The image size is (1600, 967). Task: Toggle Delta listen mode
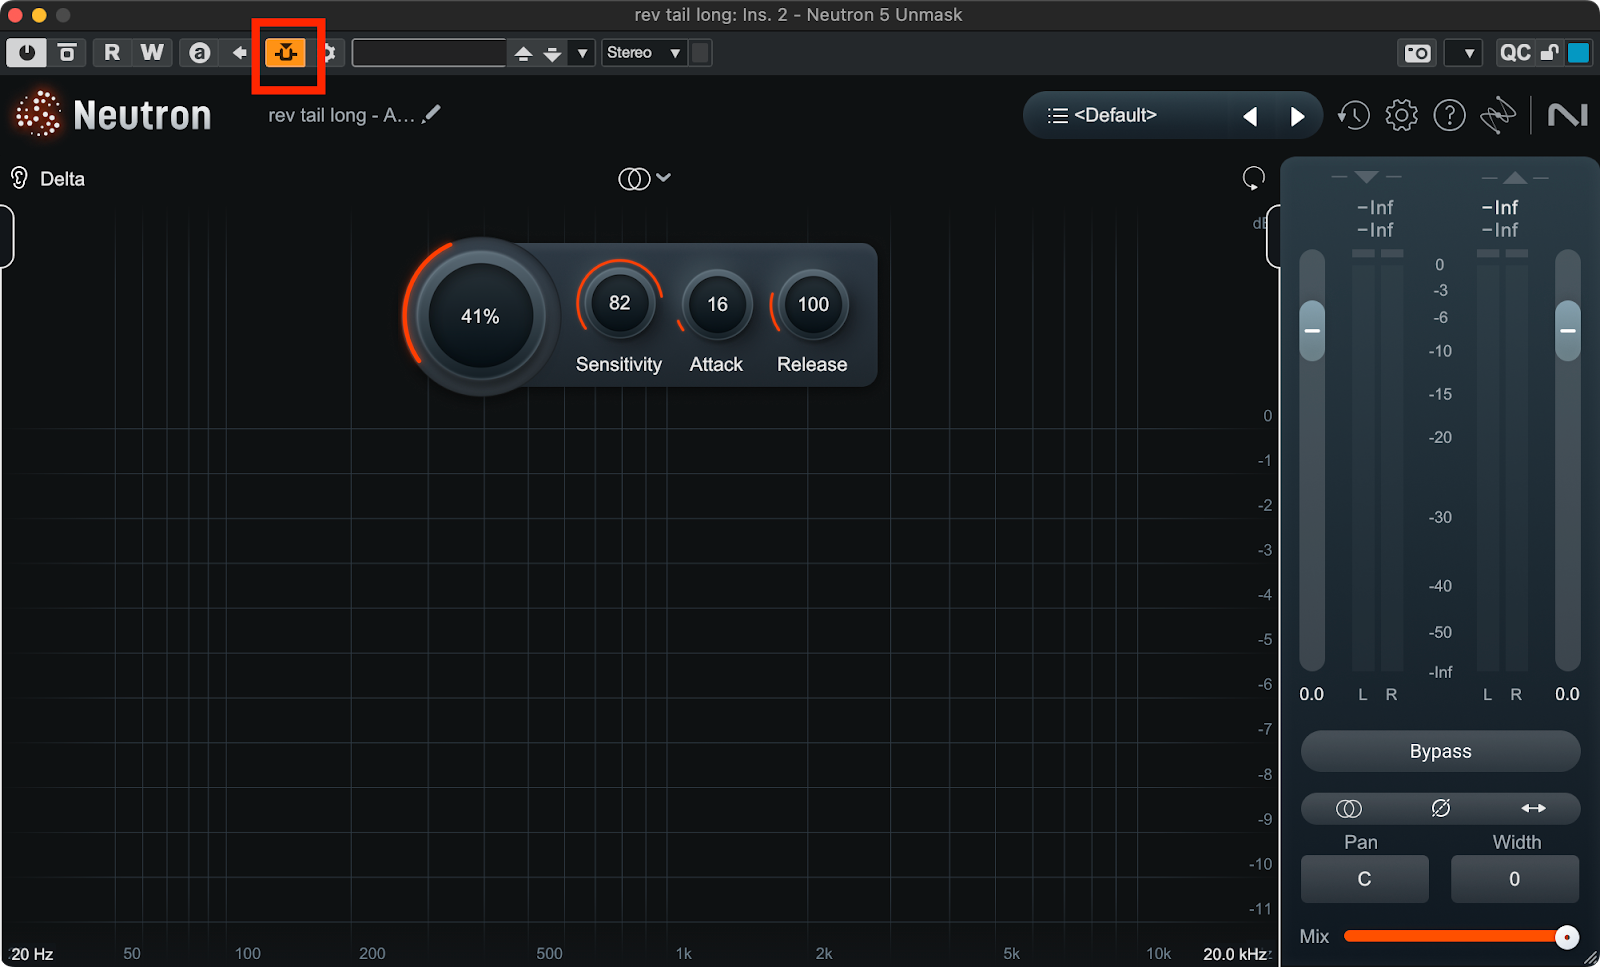[x=48, y=179]
